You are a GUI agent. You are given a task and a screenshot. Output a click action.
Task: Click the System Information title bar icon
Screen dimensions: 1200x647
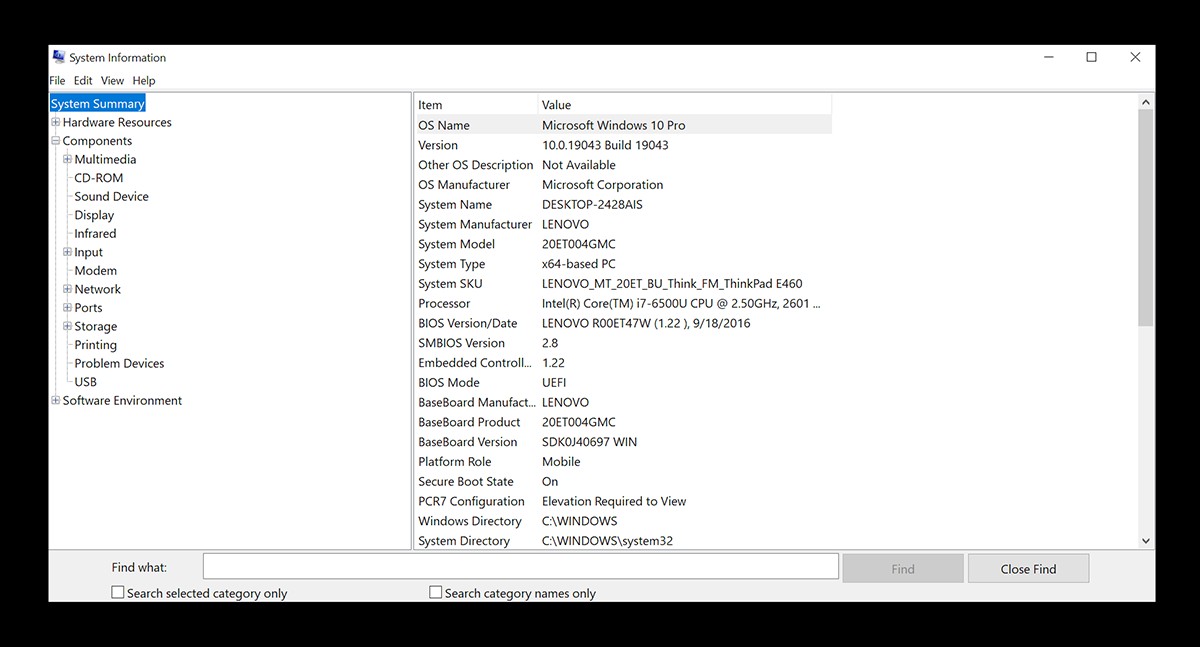pos(59,57)
